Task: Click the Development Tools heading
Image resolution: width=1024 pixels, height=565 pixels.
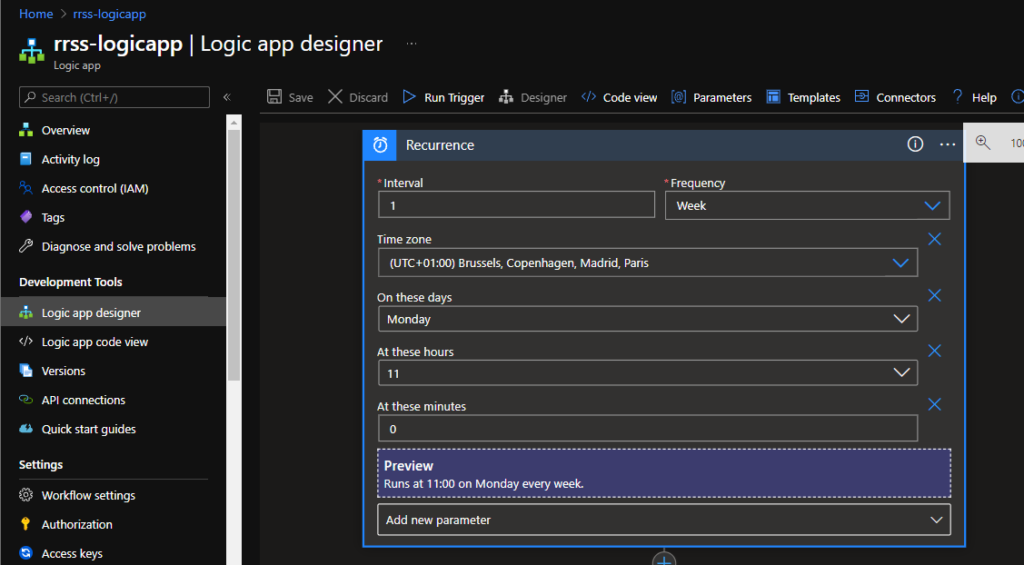Action: coord(71,282)
